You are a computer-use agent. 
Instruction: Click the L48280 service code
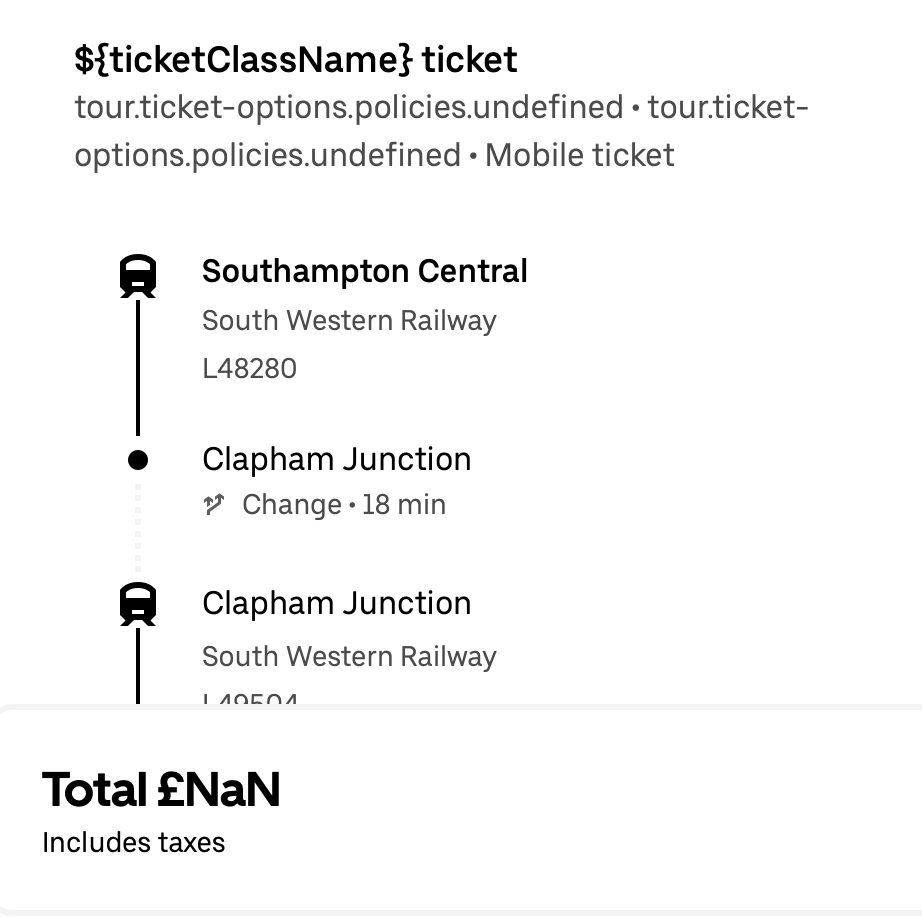click(x=249, y=369)
